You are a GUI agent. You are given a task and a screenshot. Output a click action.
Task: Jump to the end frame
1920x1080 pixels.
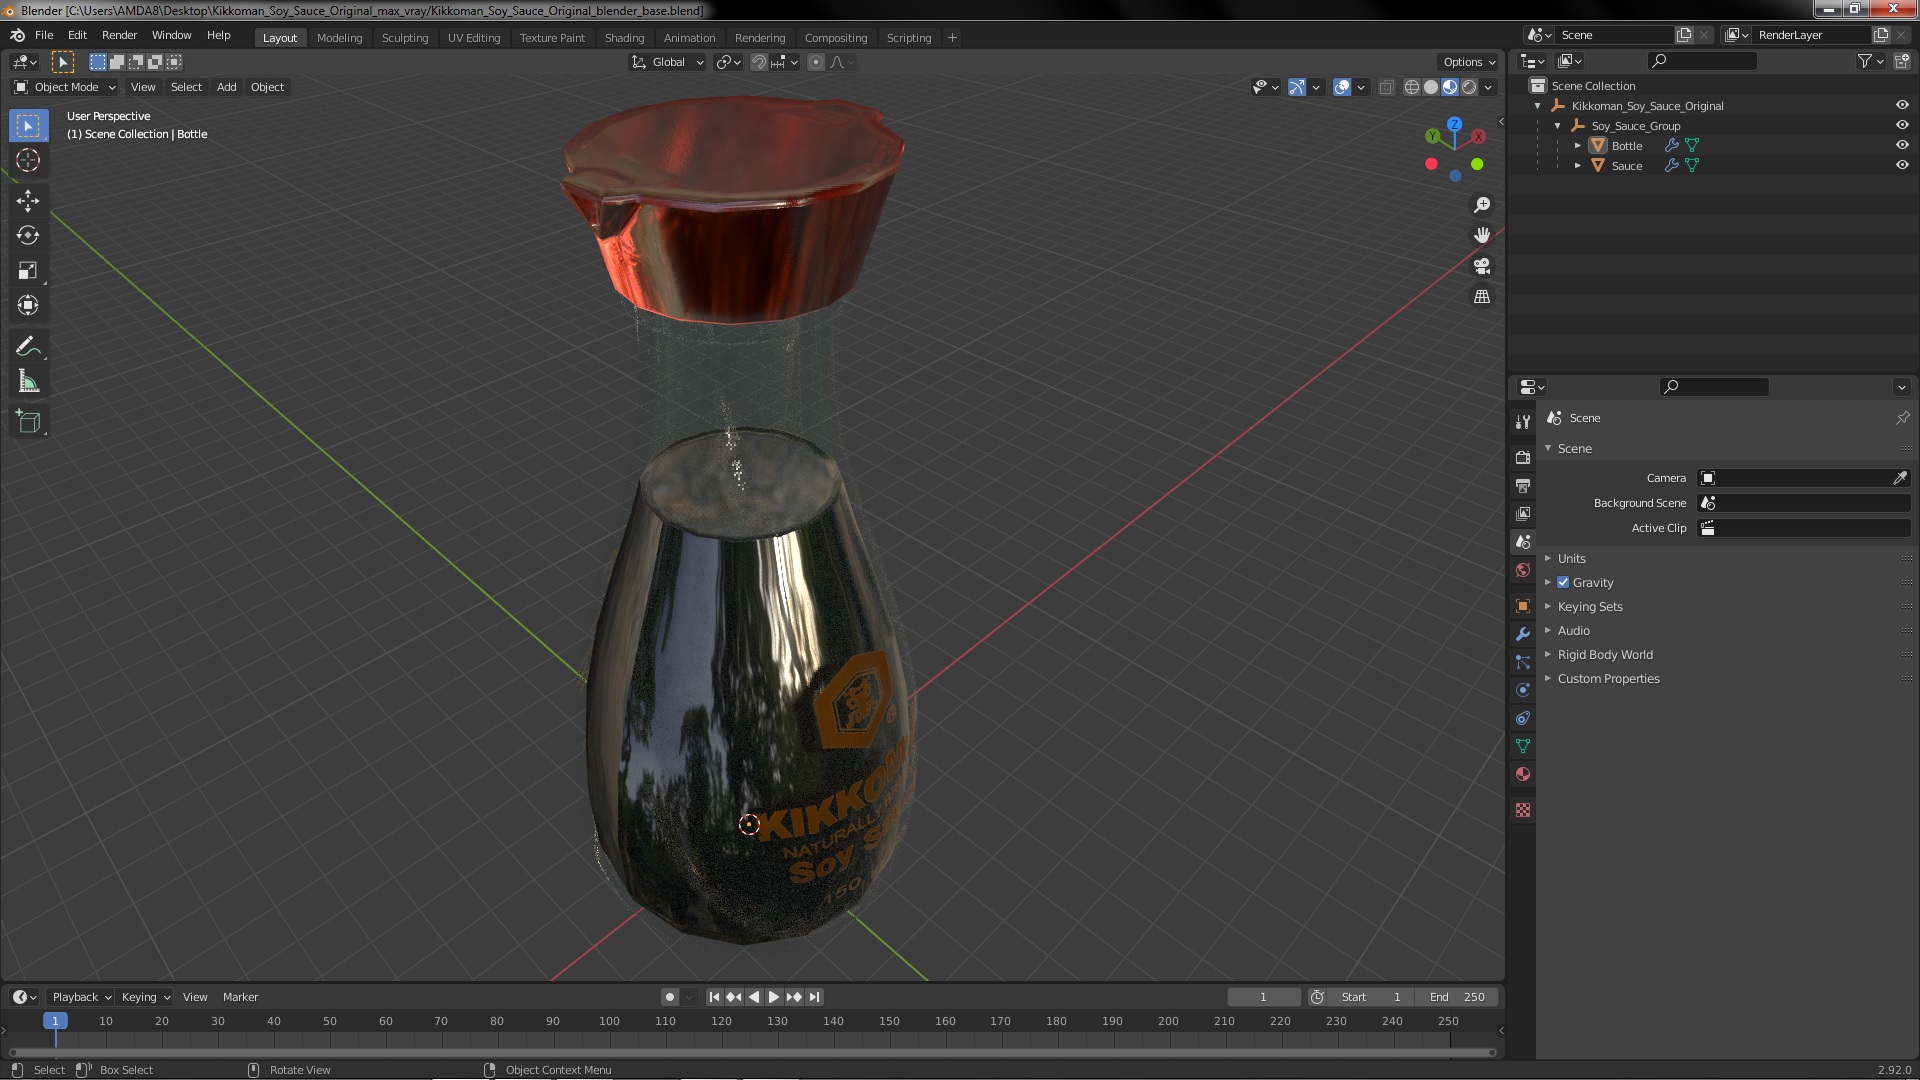815,997
